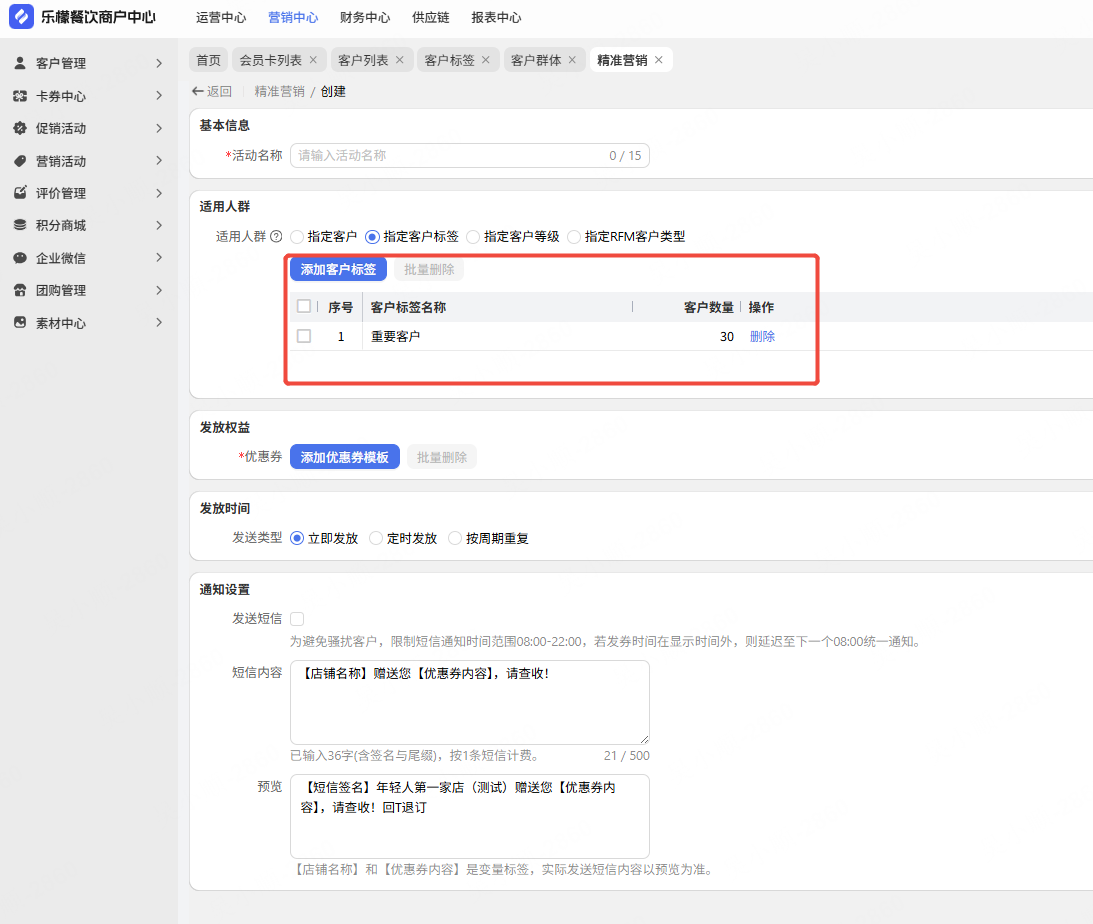Click 批量删除 button next to 添加客户标签
Screen dimensions: 1093x924
tap(429, 269)
